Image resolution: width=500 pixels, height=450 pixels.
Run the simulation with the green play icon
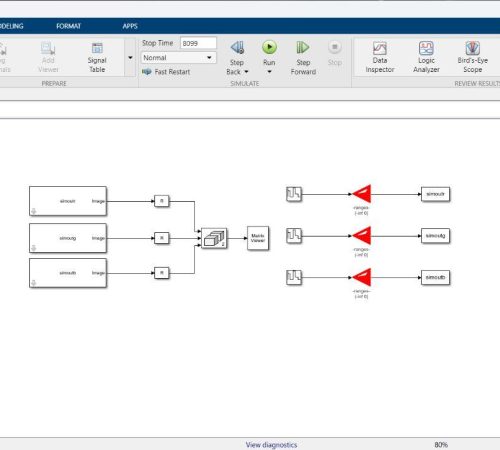tap(269, 47)
